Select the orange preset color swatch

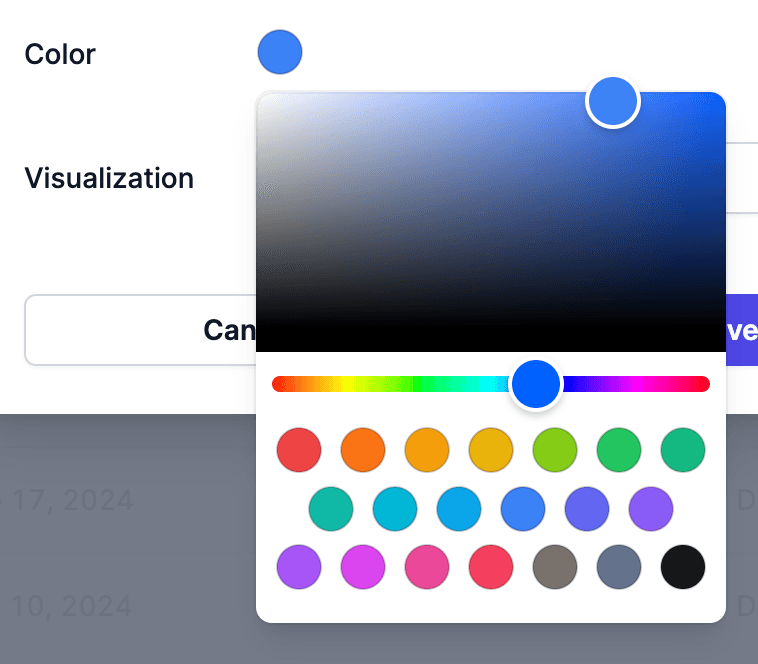pos(363,450)
